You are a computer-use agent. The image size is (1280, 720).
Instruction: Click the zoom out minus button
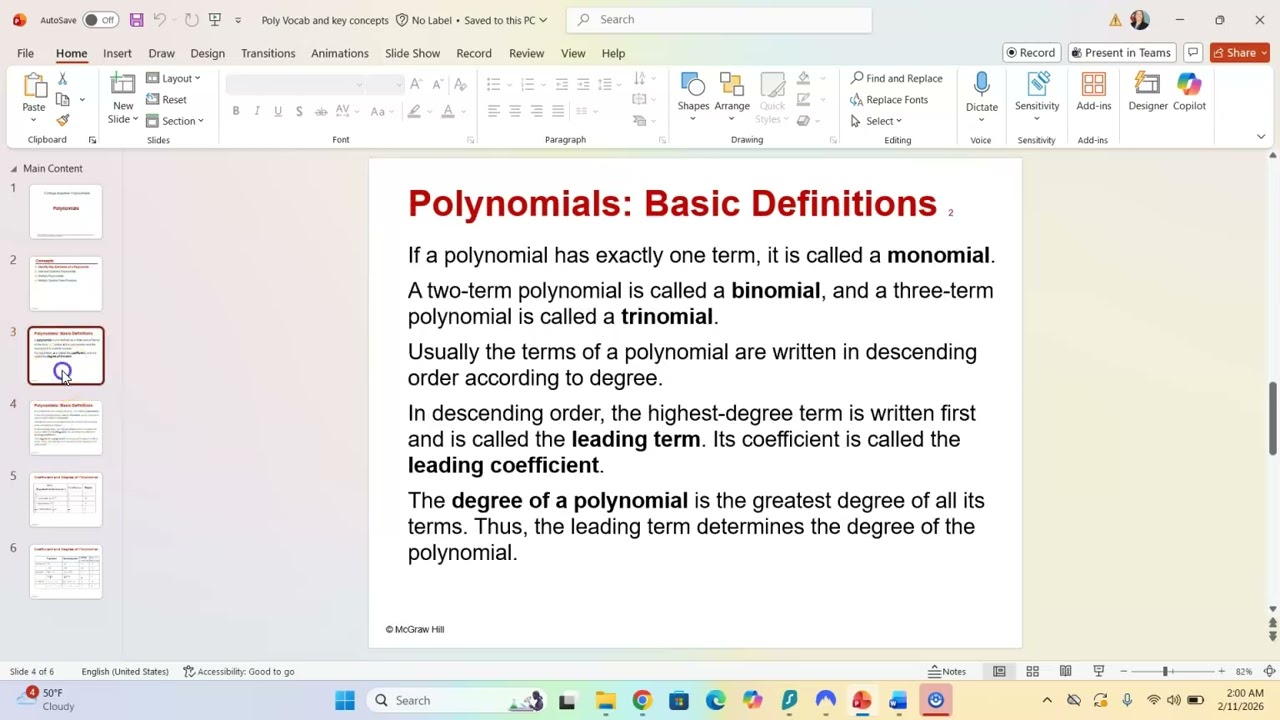coord(1124,672)
